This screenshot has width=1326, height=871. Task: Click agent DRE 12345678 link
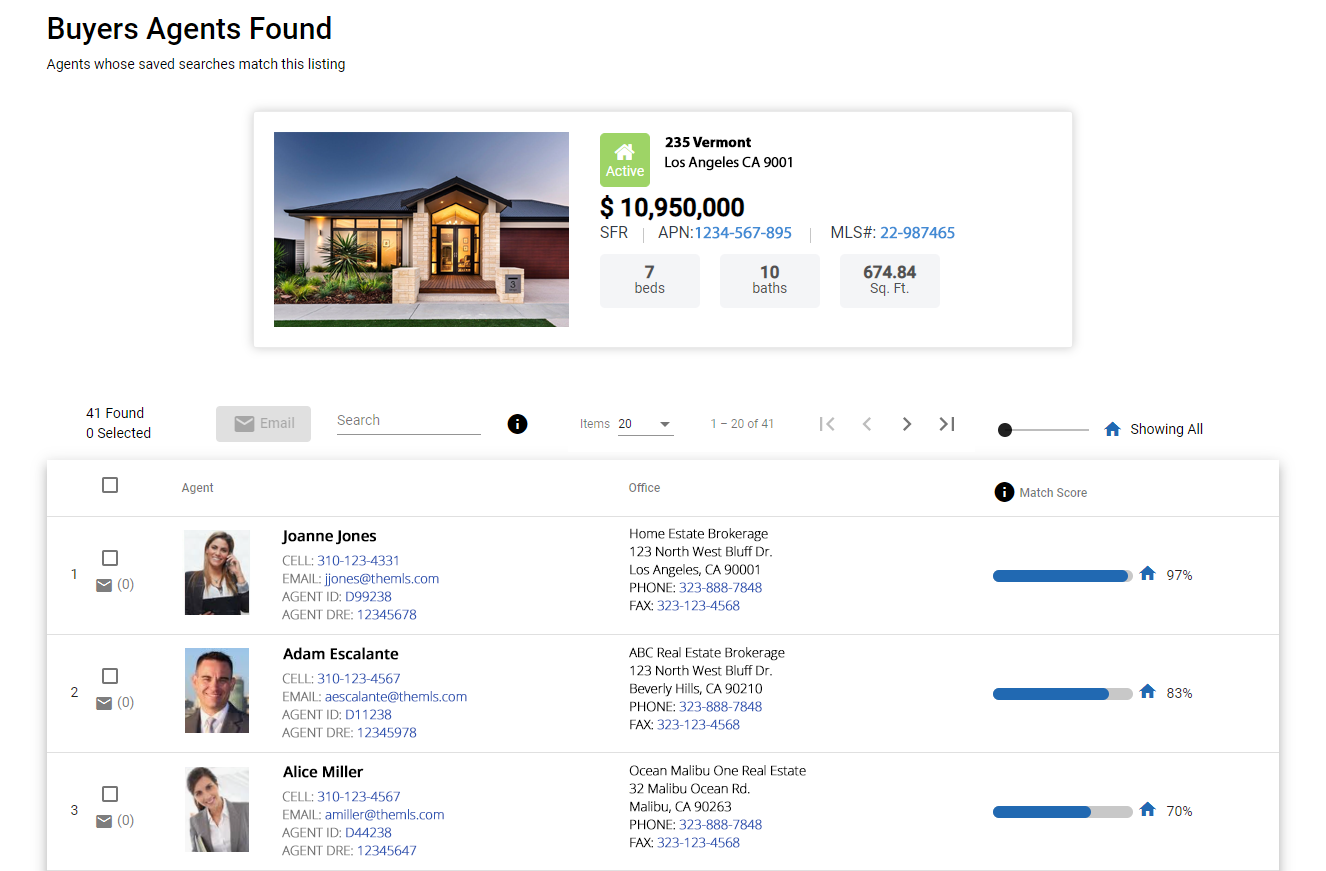[x=387, y=615]
